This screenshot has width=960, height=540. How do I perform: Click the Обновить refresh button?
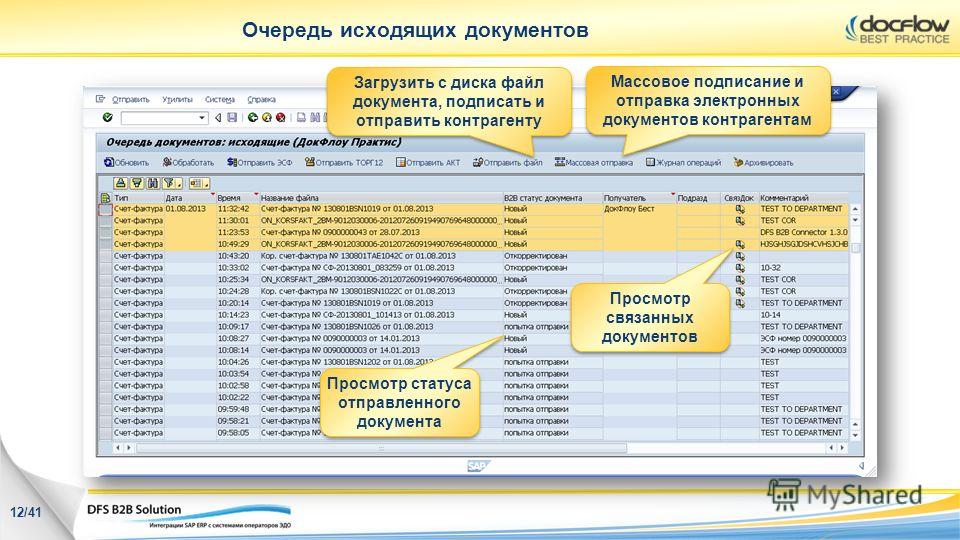[127, 162]
